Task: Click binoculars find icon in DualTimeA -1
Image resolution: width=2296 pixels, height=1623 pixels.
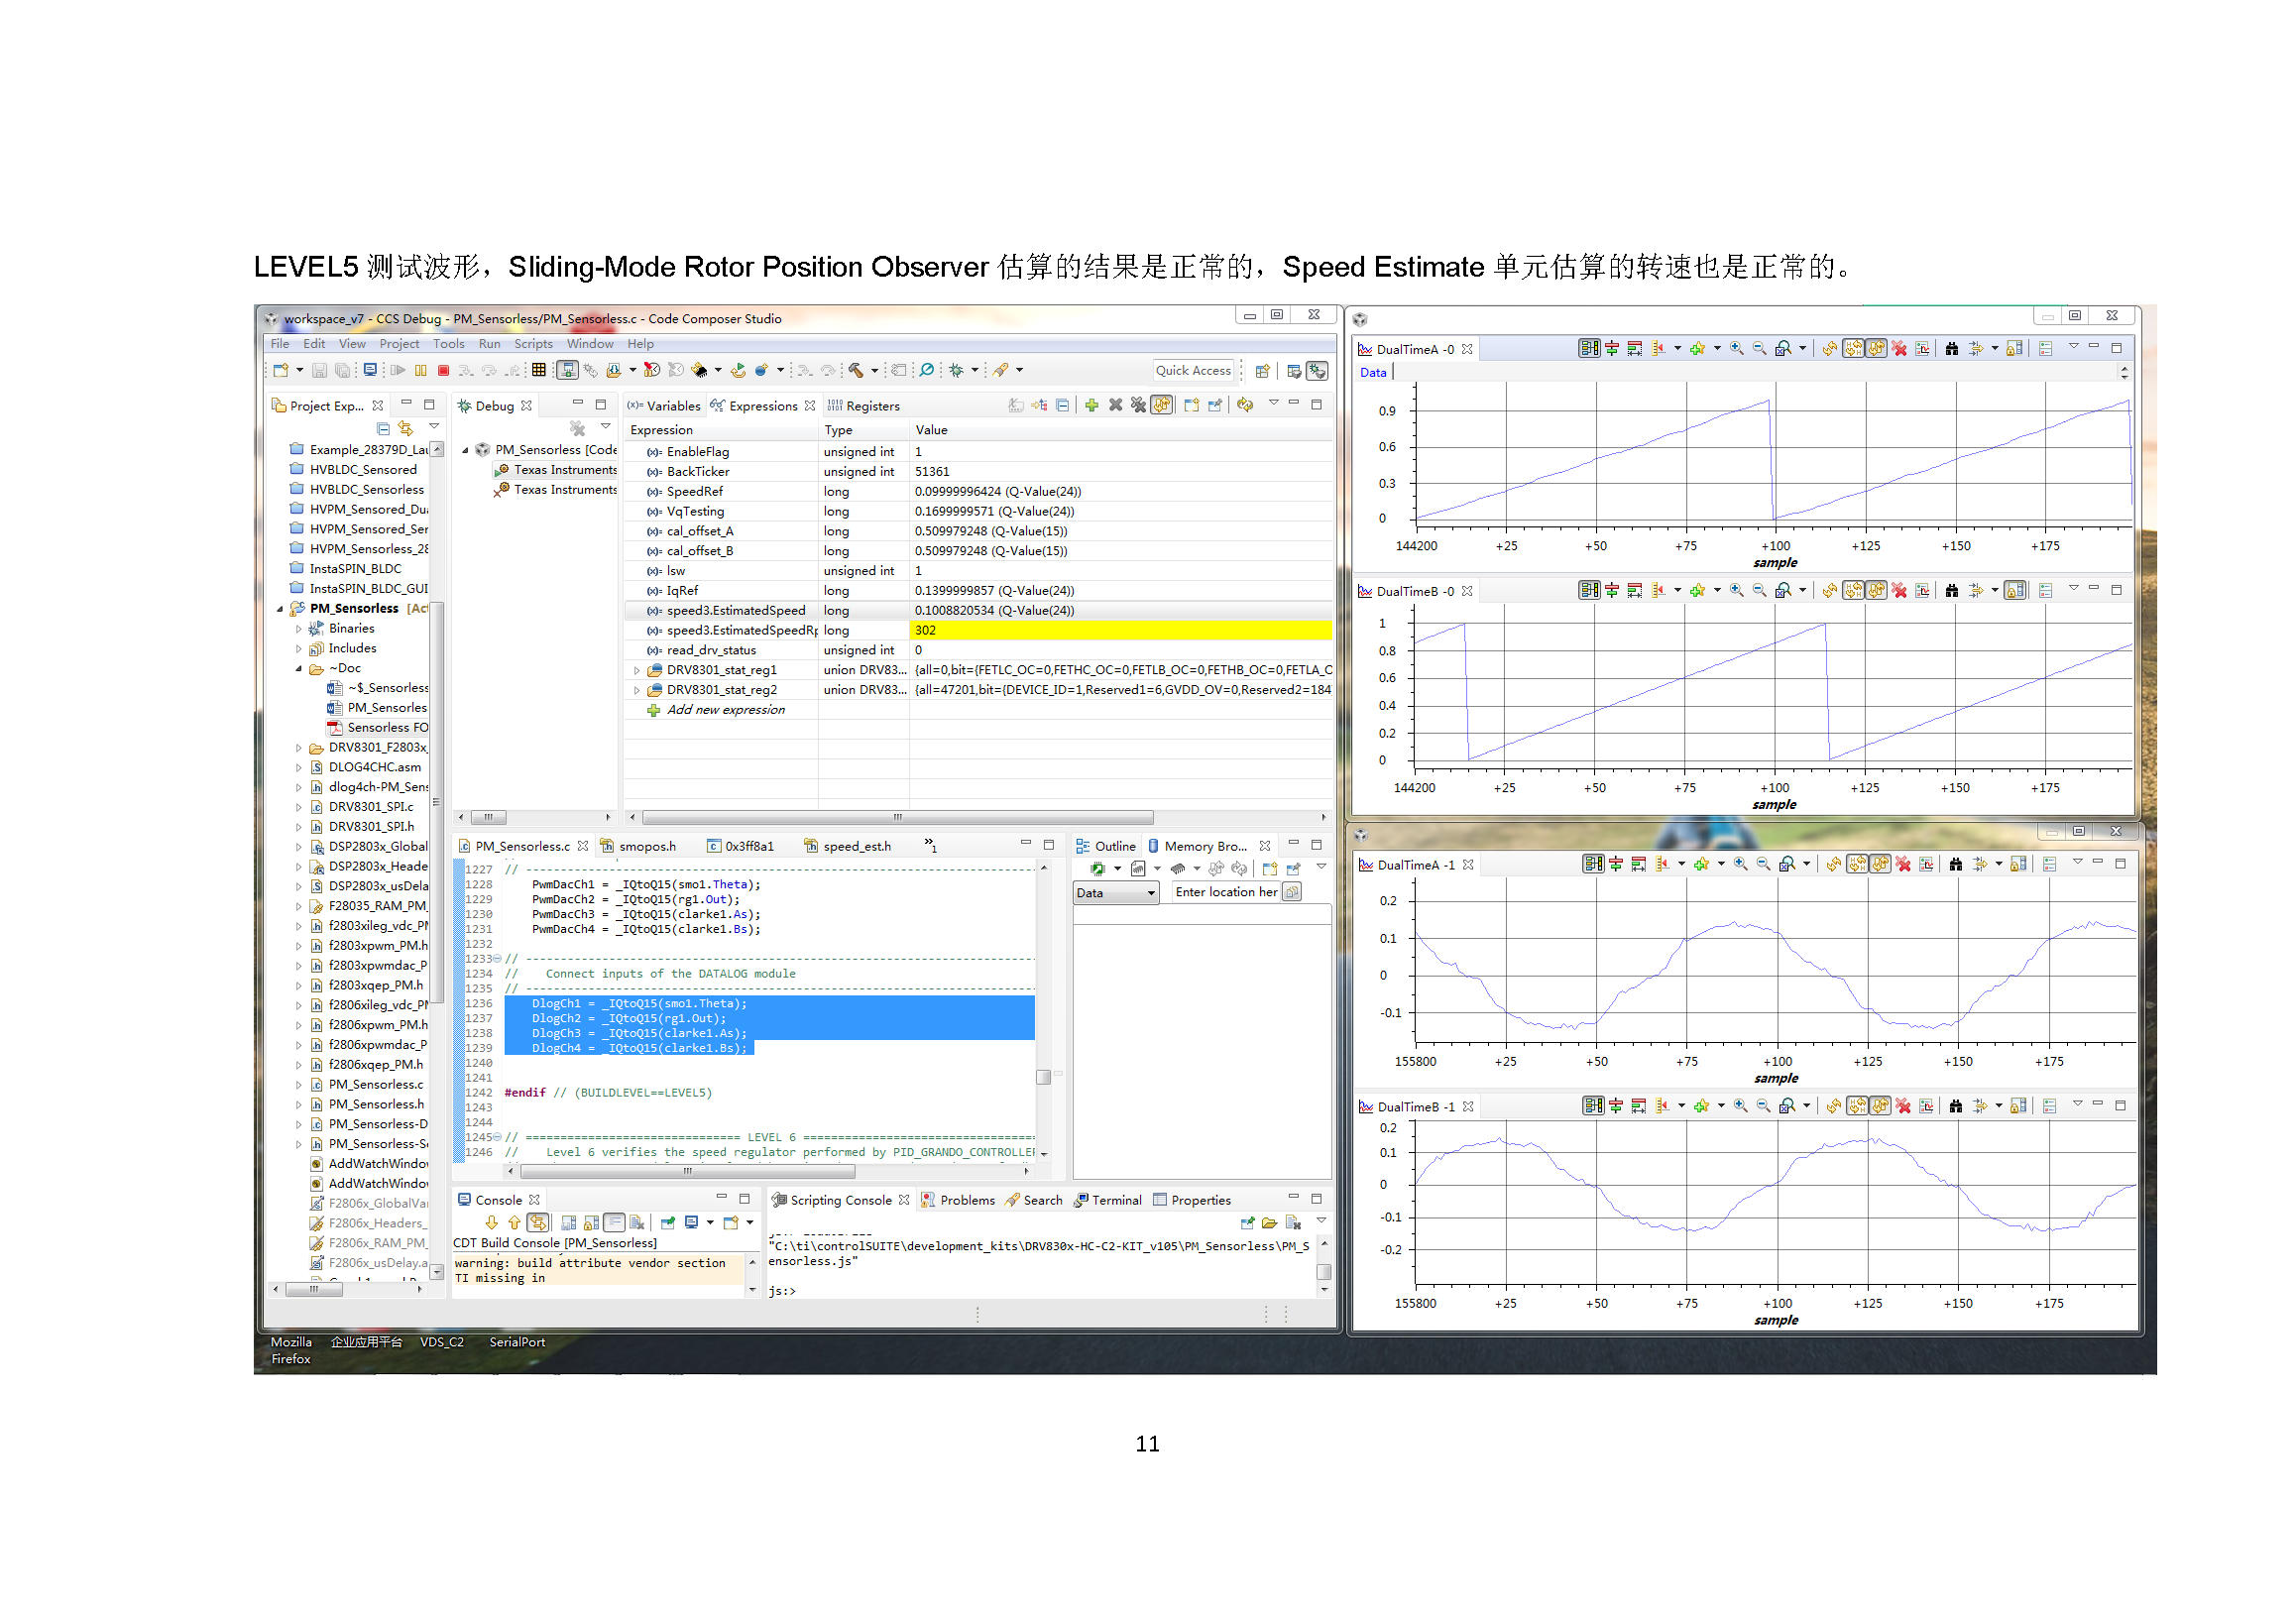Action: point(1955,865)
